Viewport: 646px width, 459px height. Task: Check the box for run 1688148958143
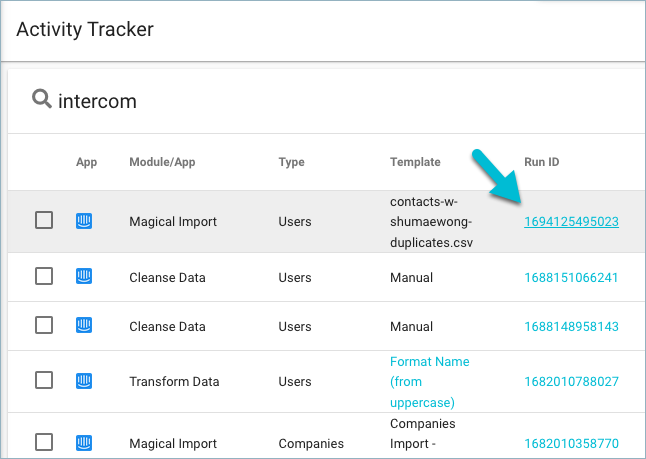44,325
